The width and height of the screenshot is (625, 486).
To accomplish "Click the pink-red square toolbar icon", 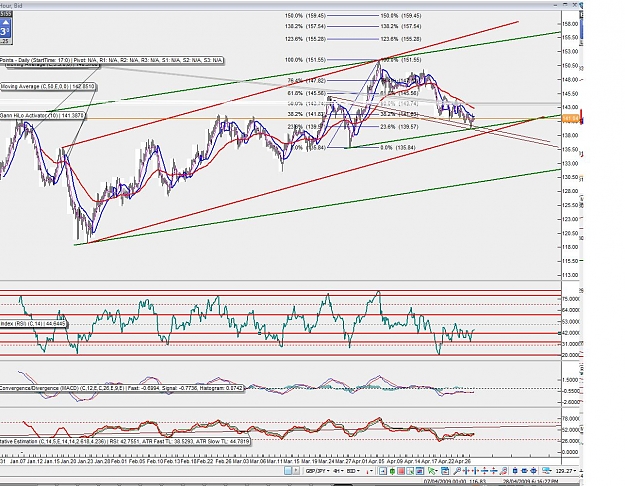I will (401, 471).
